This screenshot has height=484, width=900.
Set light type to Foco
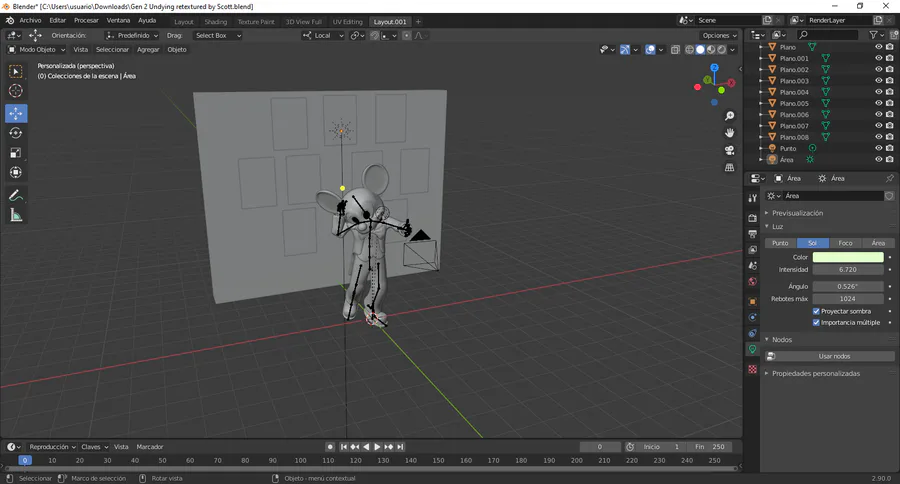coord(845,243)
